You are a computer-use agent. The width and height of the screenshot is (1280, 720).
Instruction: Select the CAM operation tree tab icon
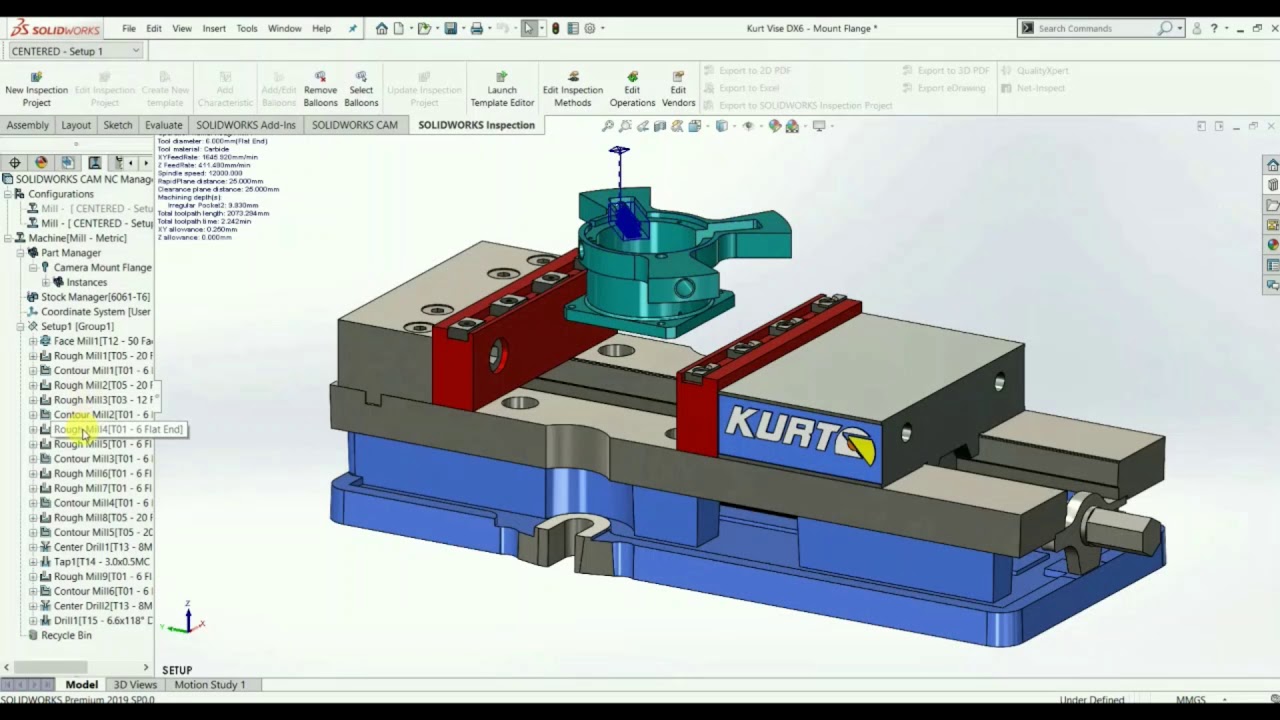[94, 162]
